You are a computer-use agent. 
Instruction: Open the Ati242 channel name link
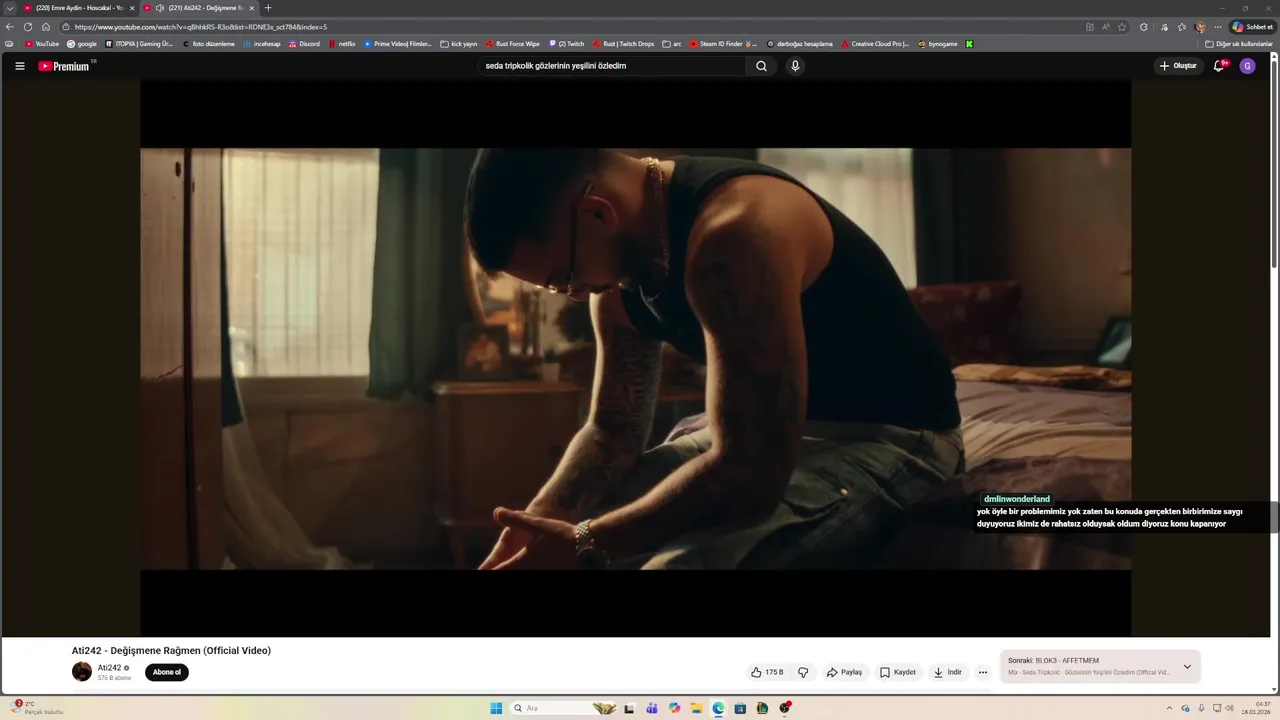110,667
